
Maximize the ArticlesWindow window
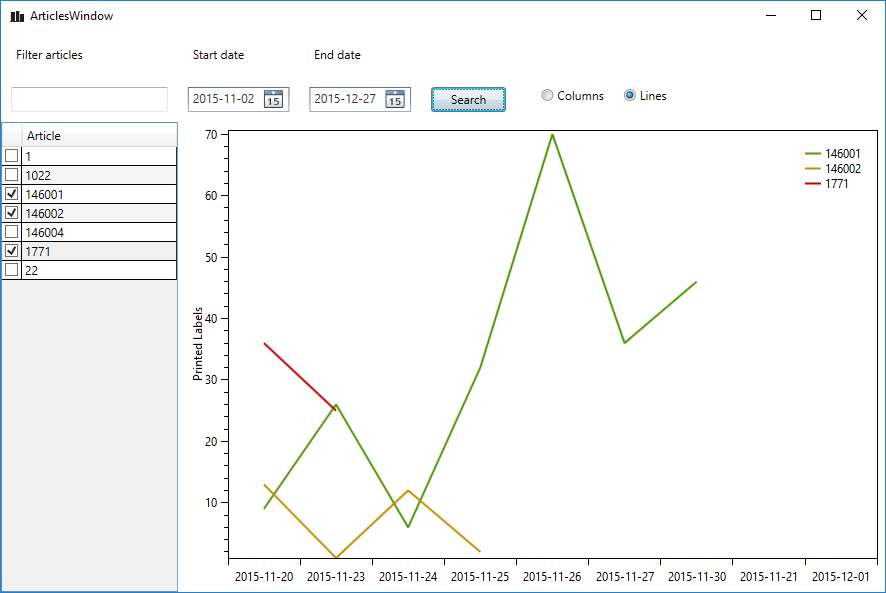[816, 15]
